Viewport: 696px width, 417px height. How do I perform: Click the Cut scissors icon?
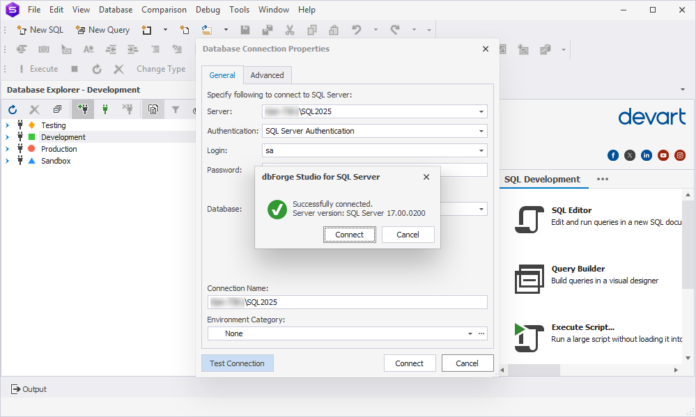tap(290, 30)
